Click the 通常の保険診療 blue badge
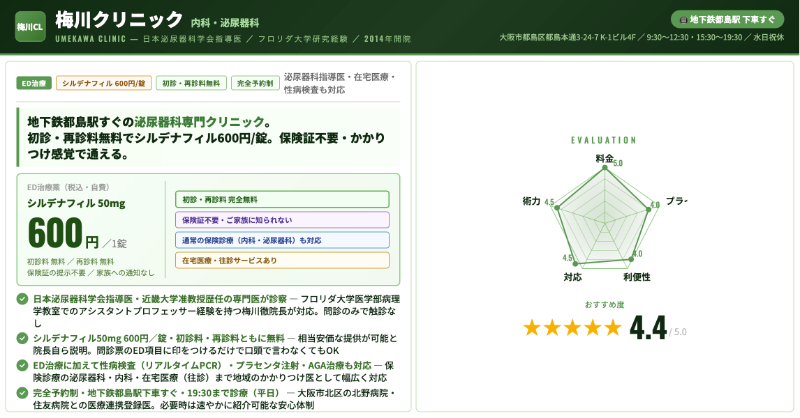Image resolution: width=800 pixels, height=418 pixels. (268, 240)
